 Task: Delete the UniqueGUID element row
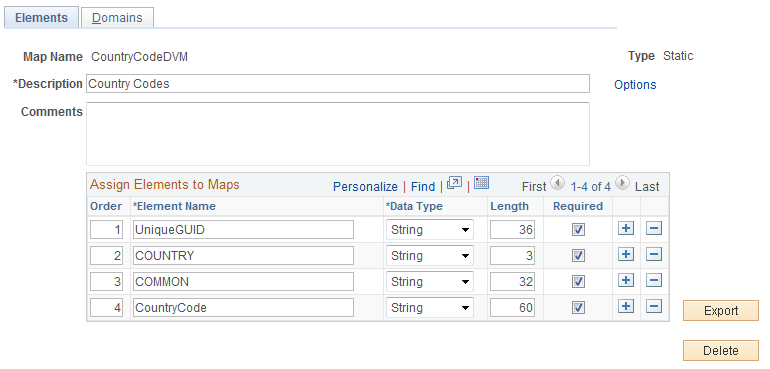tap(654, 228)
